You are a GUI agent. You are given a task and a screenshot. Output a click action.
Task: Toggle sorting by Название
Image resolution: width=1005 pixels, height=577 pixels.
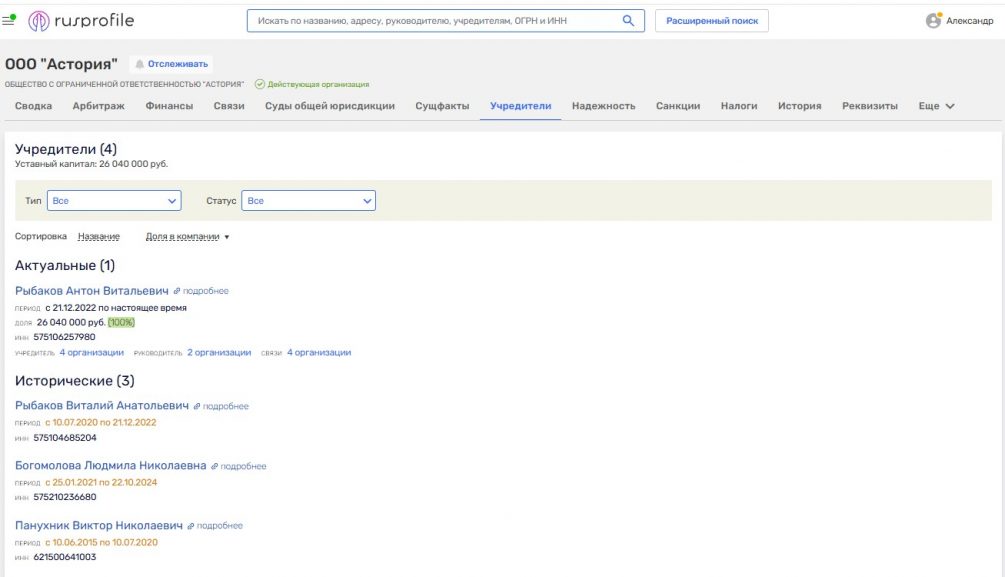click(x=98, y=237)
